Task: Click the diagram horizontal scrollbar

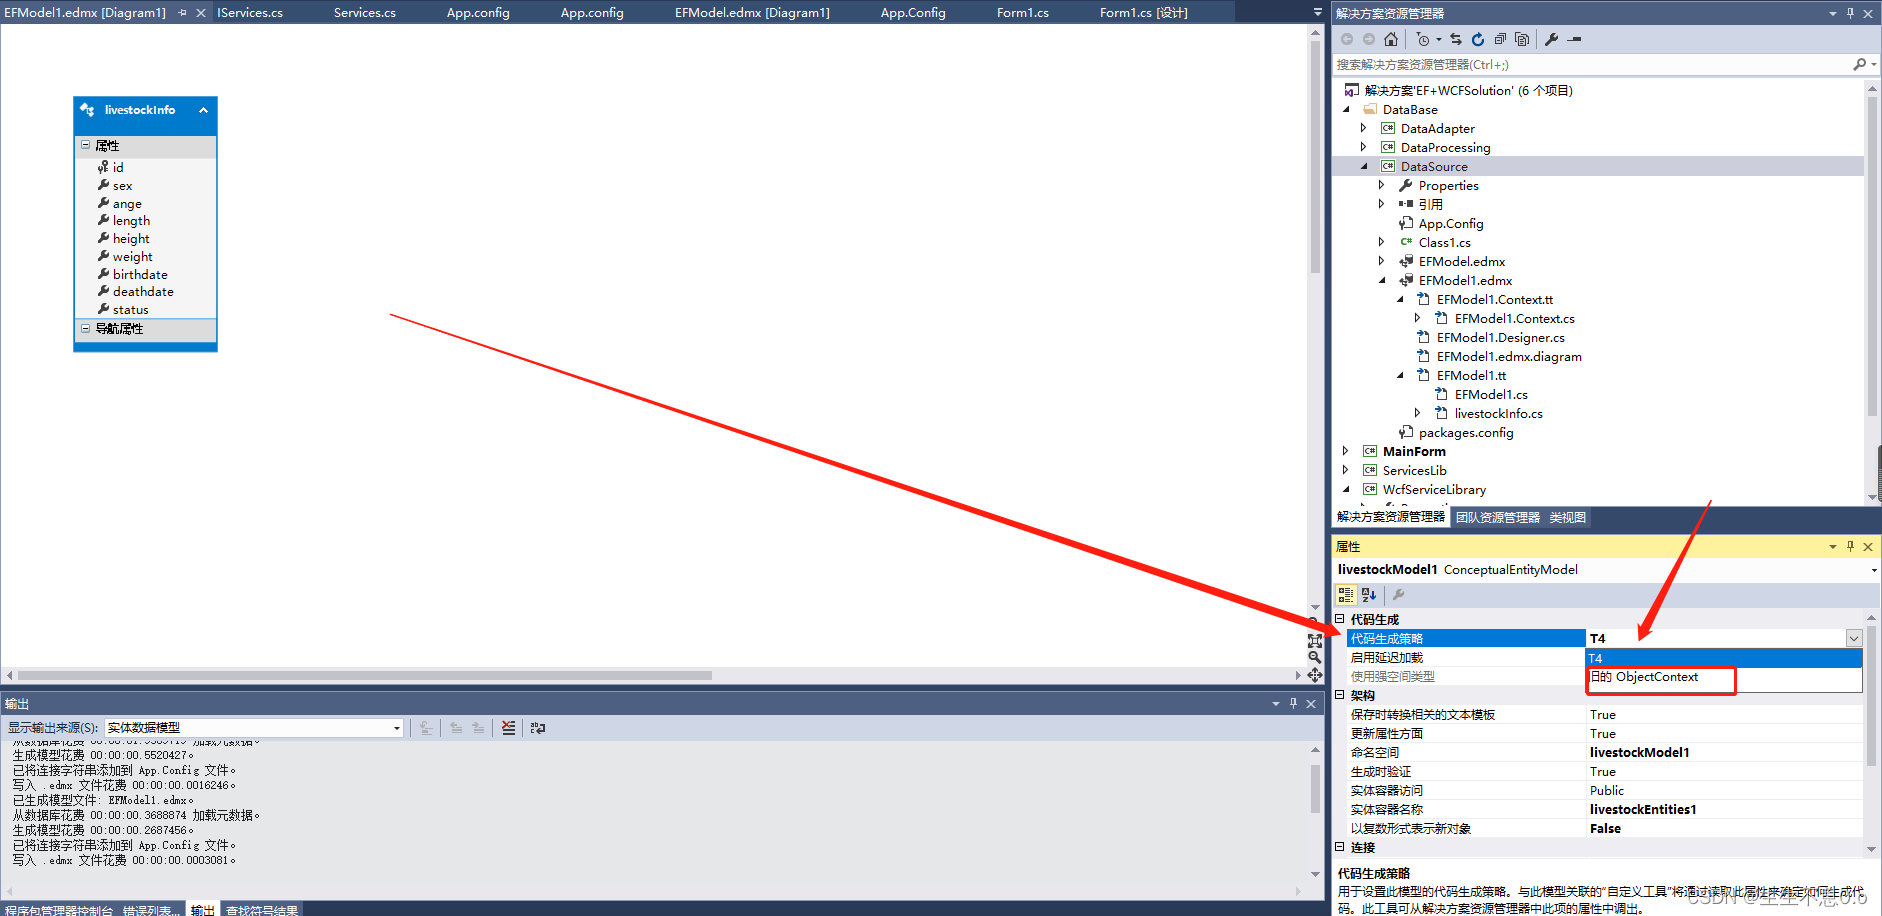Action: (365, 675)
